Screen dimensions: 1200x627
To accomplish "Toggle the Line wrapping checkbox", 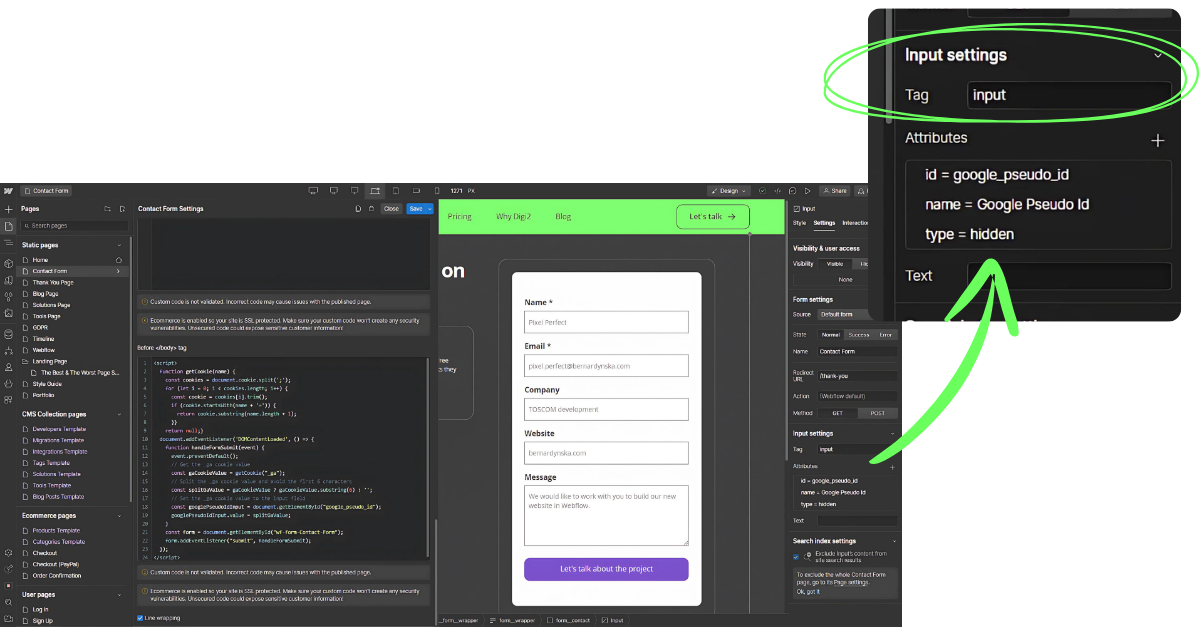I will click(x=140, y=618).
